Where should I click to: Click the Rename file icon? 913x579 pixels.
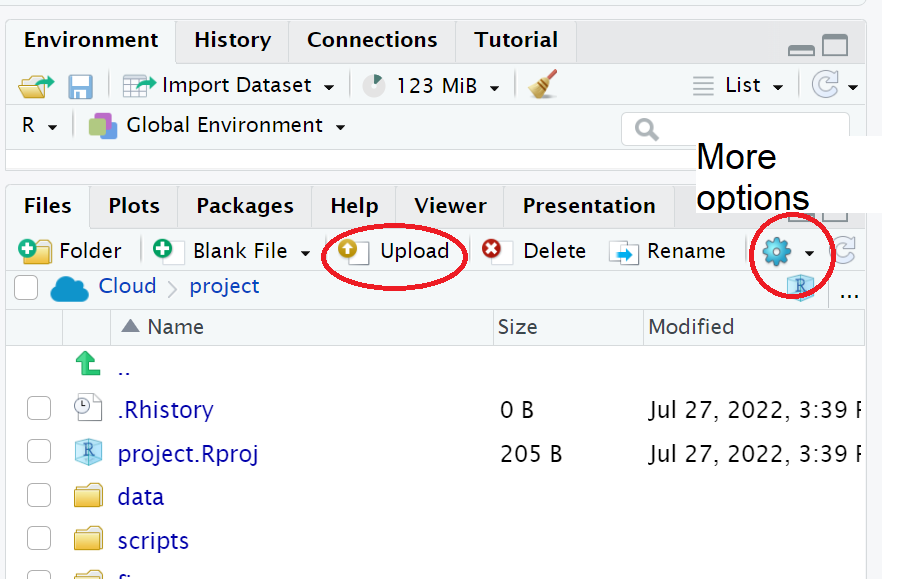pos(624,251)
